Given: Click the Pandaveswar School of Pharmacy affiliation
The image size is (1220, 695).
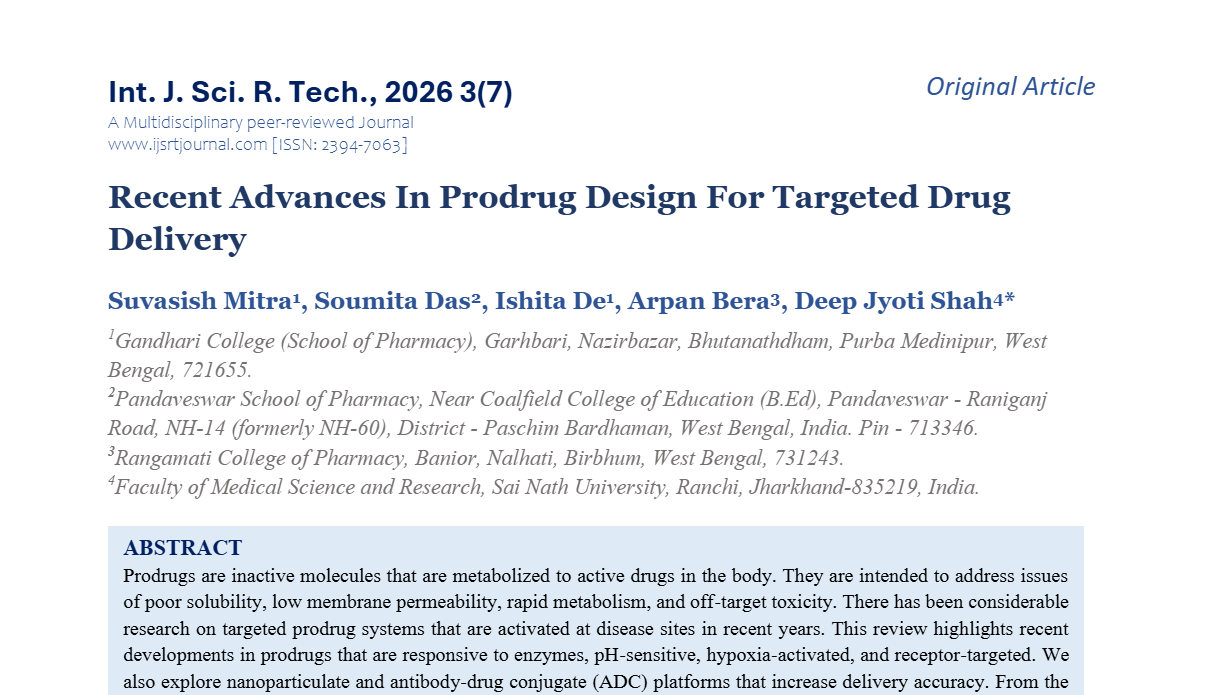Looking at the screenshot, I should coord(578,399).
